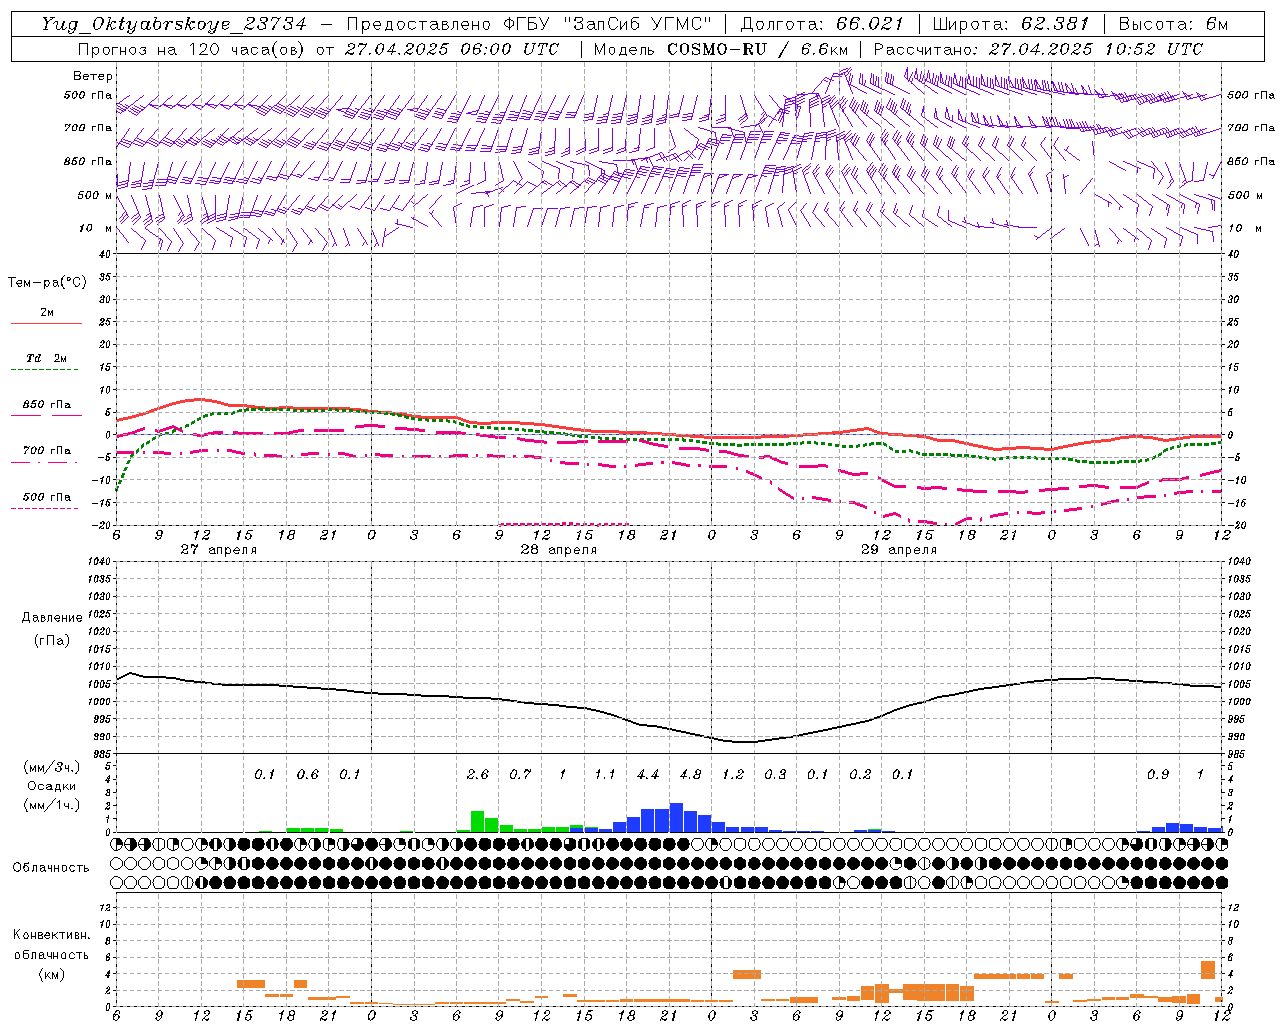Click the pink dash-dot 500 гПа temperature legend line
Screen dimensions: 1280x1024
[44, 508]
